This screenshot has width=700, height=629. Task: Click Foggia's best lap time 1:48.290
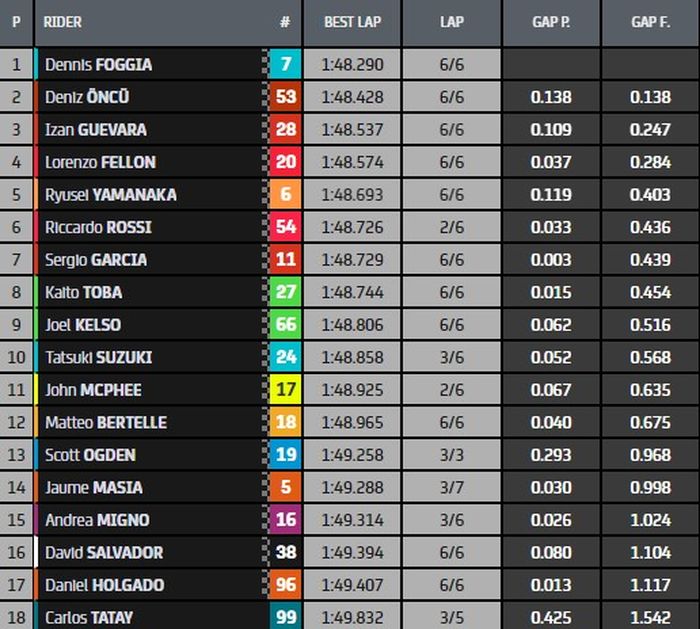click(352, 65)
